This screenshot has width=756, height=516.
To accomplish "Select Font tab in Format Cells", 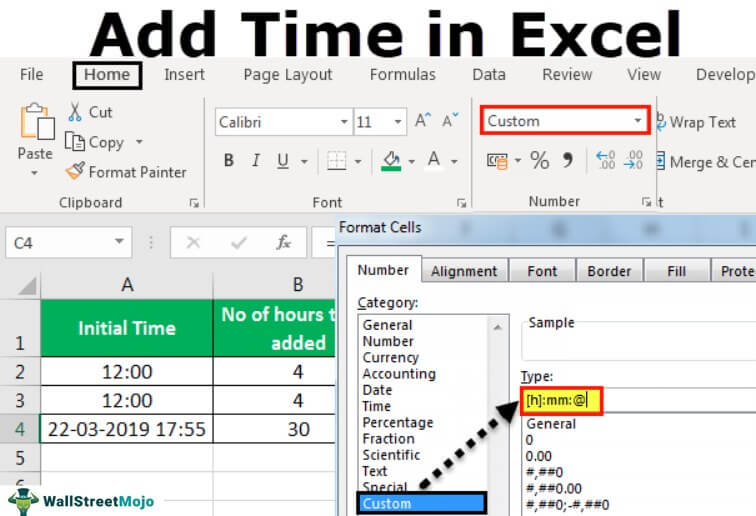I will click(x=542, y=271).
